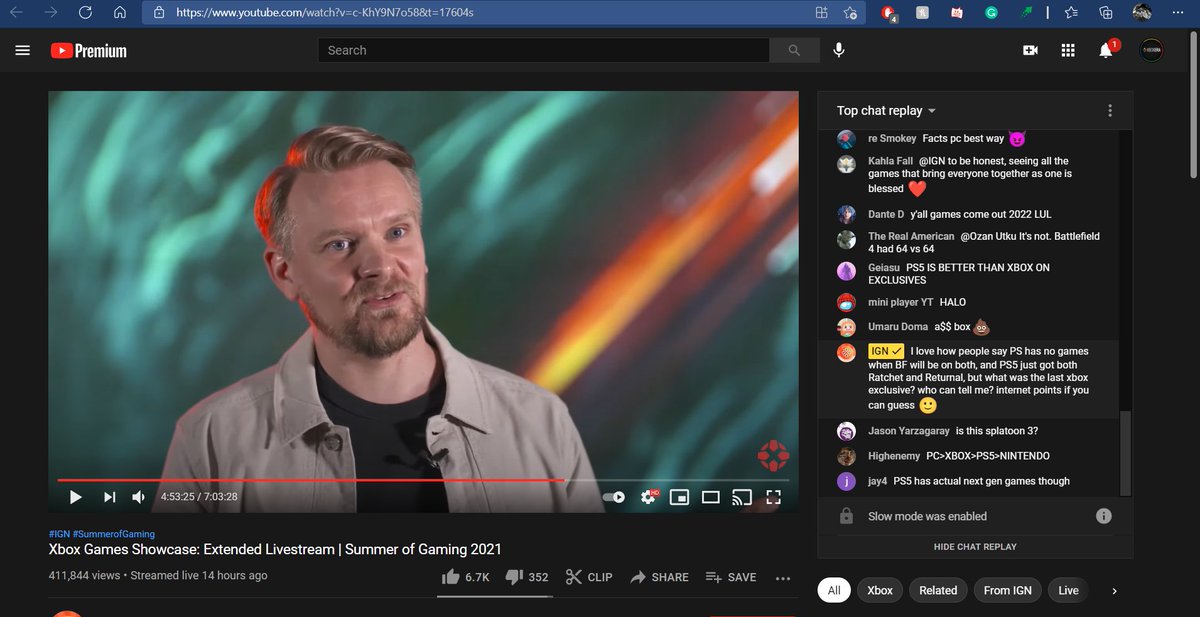Search with your voice microphone
The width and height of the screenshot is (1200, 617).
(839, 50)
